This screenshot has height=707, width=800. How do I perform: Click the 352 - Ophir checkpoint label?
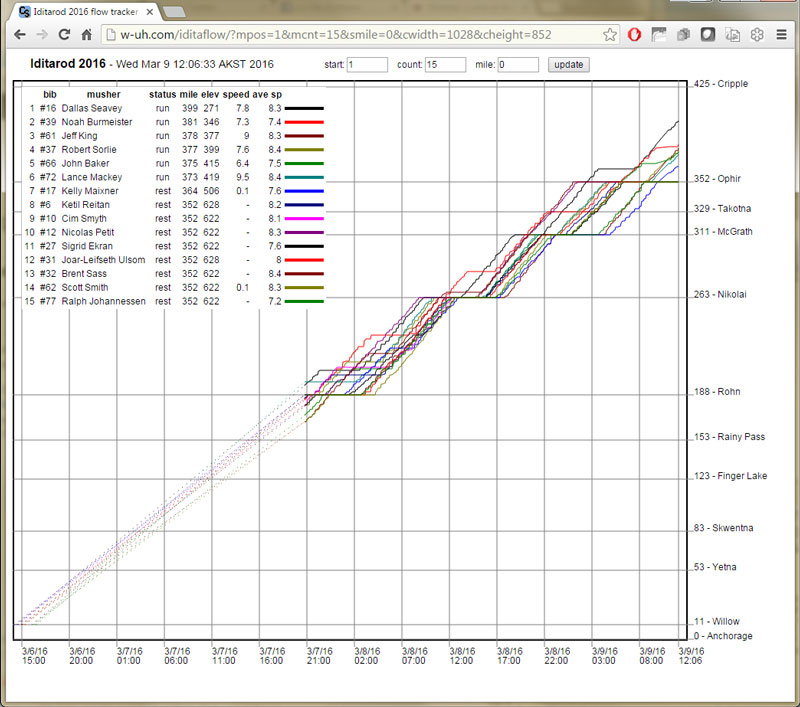click(717, 179)
